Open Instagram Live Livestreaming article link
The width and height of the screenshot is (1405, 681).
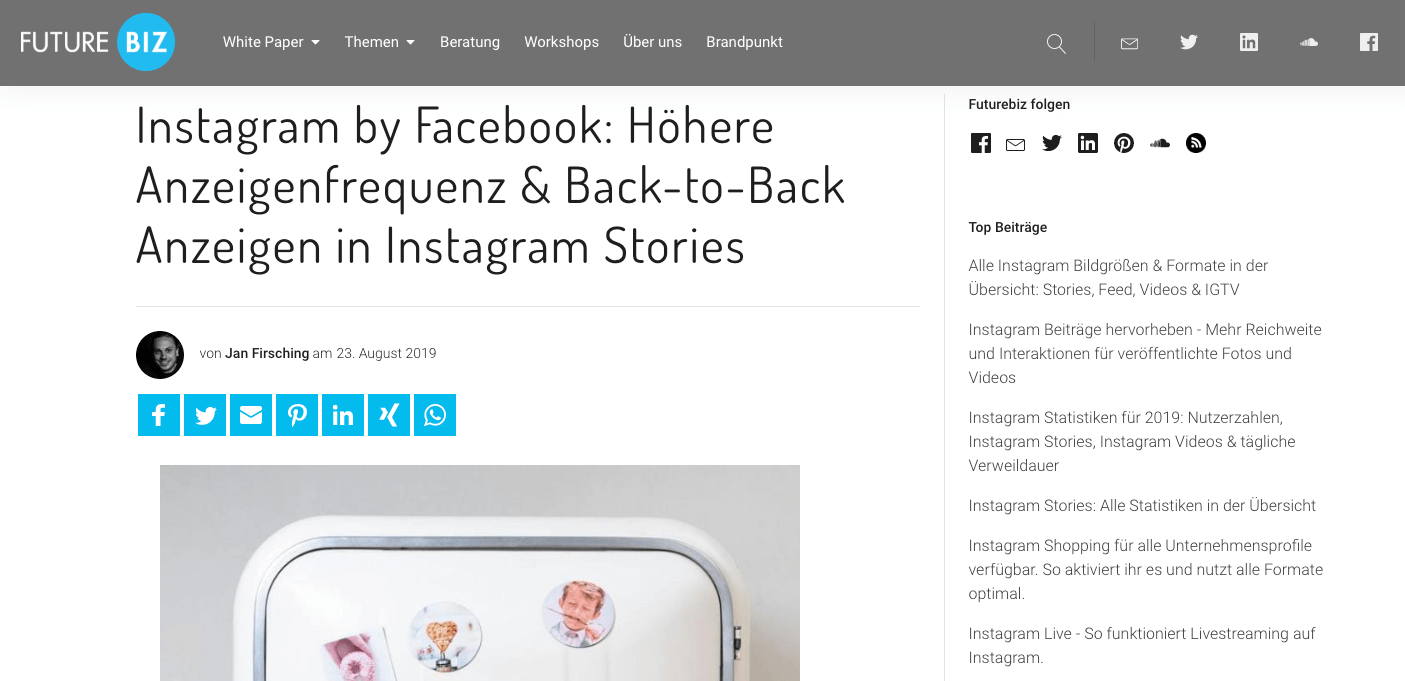(x=1142, y=645)
